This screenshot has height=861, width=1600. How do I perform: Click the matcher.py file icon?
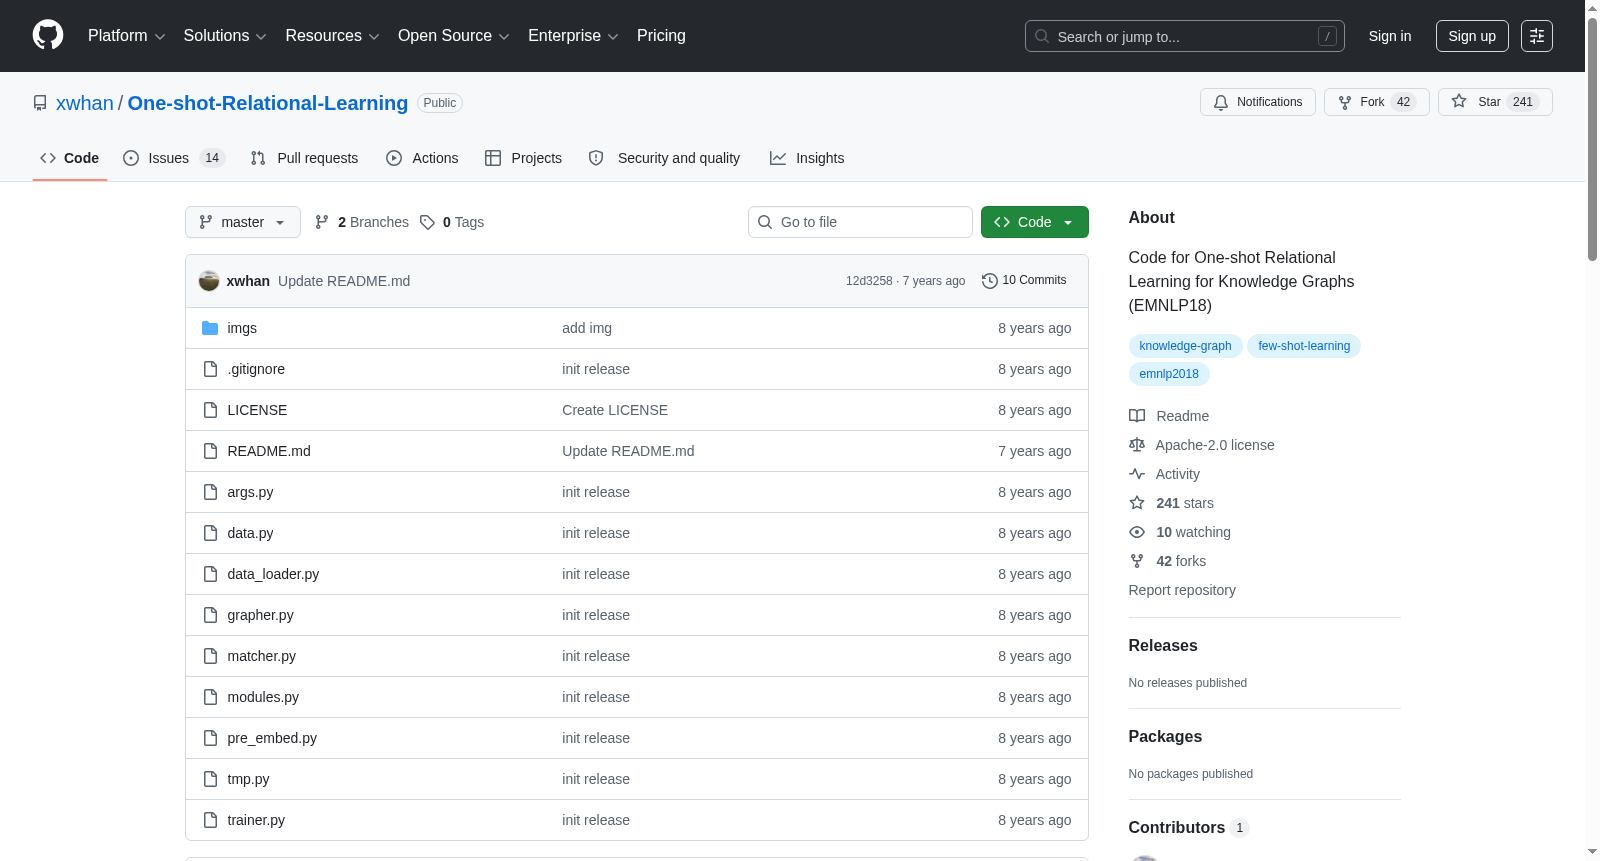210,656
